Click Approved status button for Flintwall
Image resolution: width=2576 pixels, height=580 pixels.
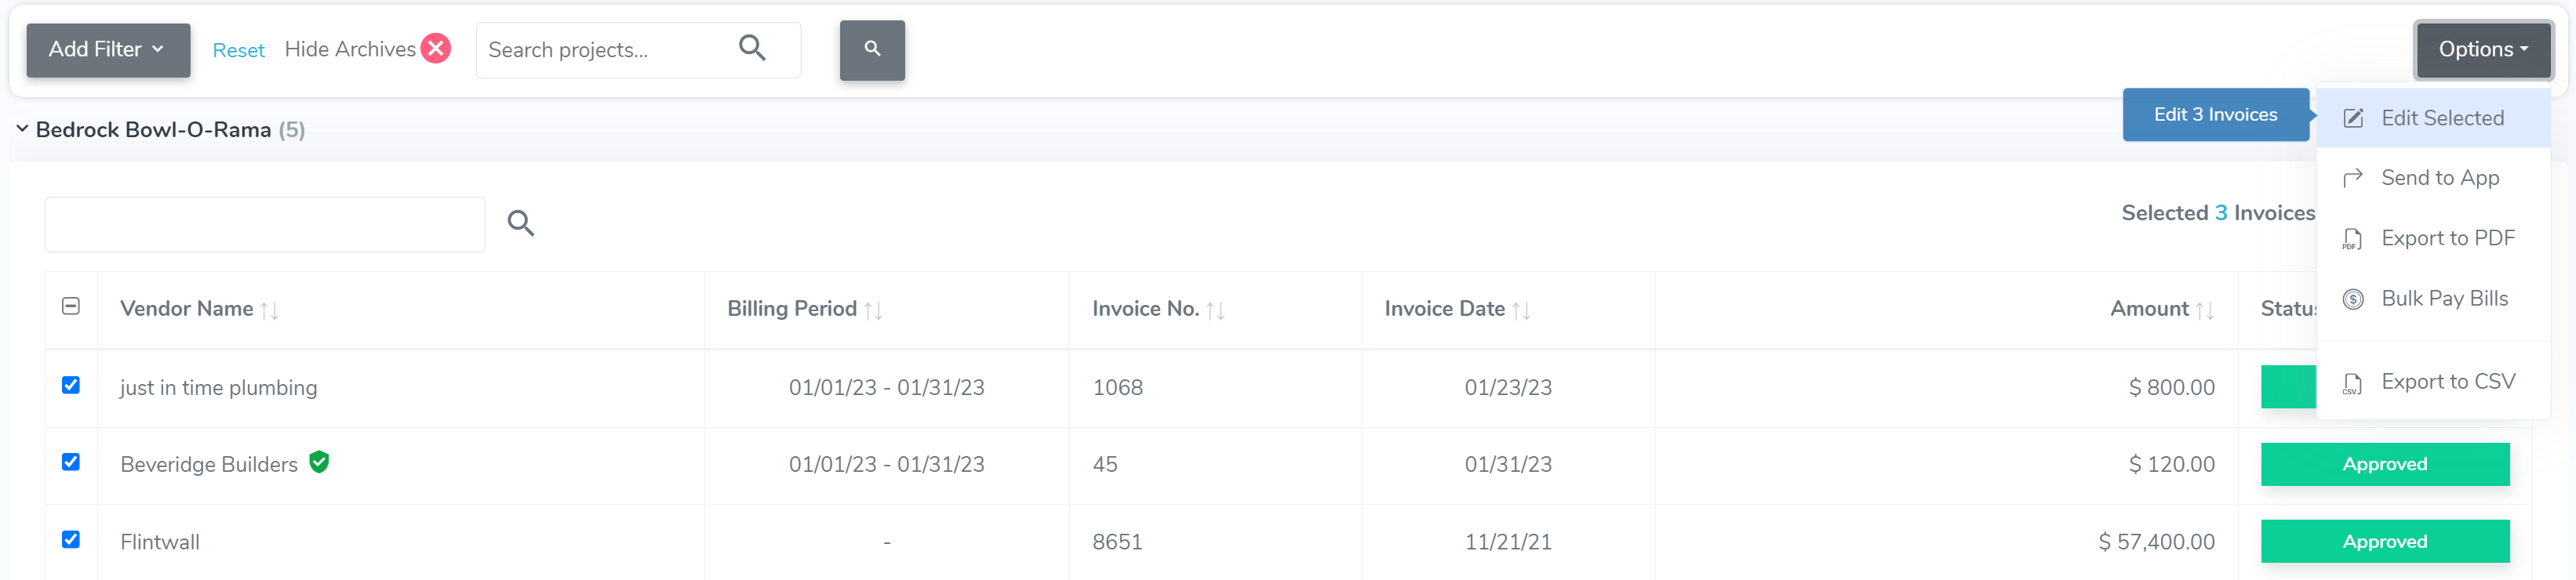coord(2384,541)
